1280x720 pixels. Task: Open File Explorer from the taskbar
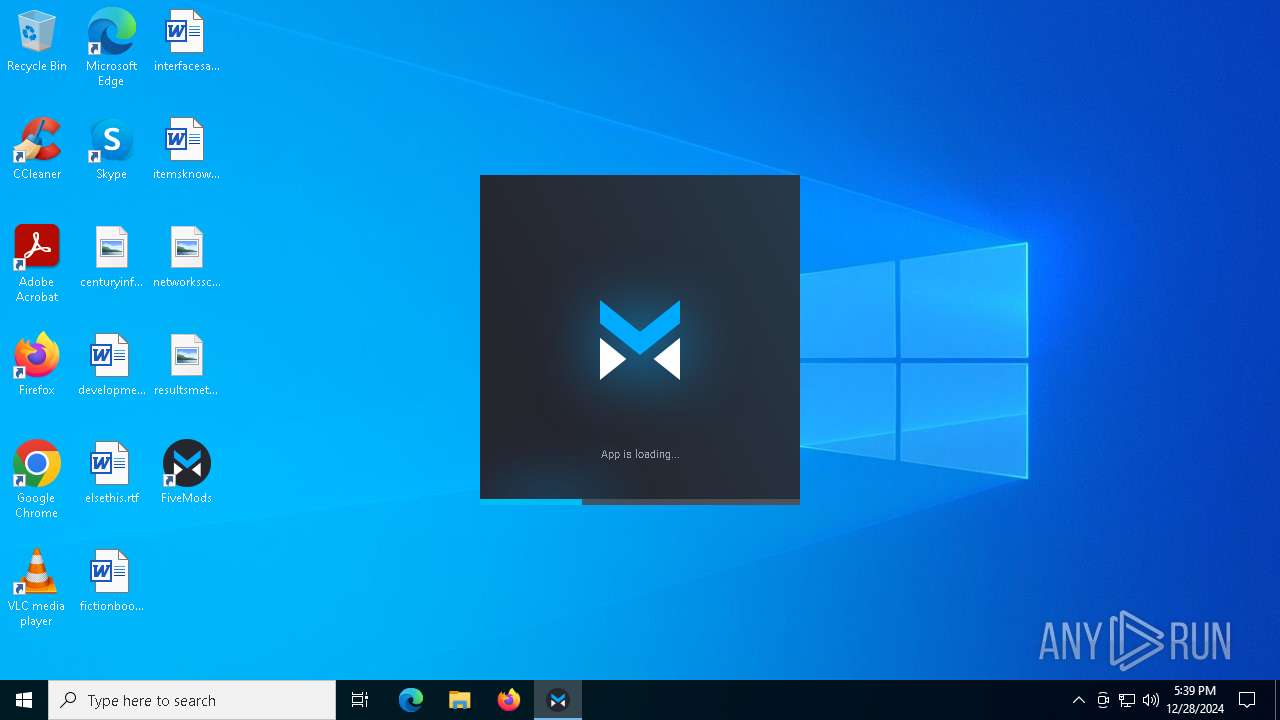pos(460,700)
